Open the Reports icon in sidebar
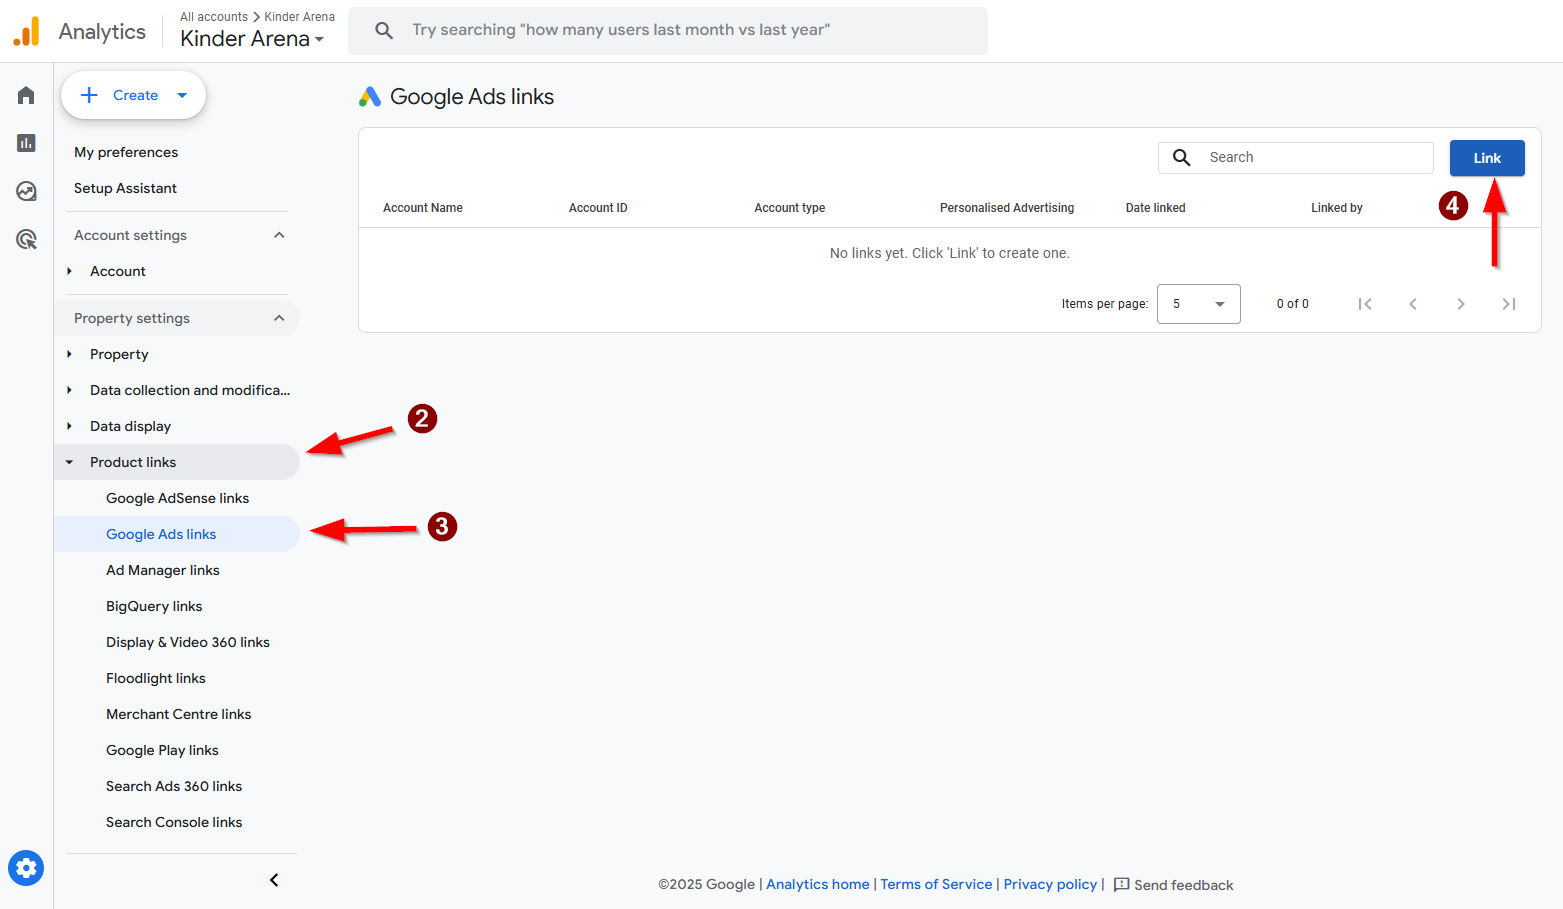Viewport: 1563px width, 909px height. (26, 143)
